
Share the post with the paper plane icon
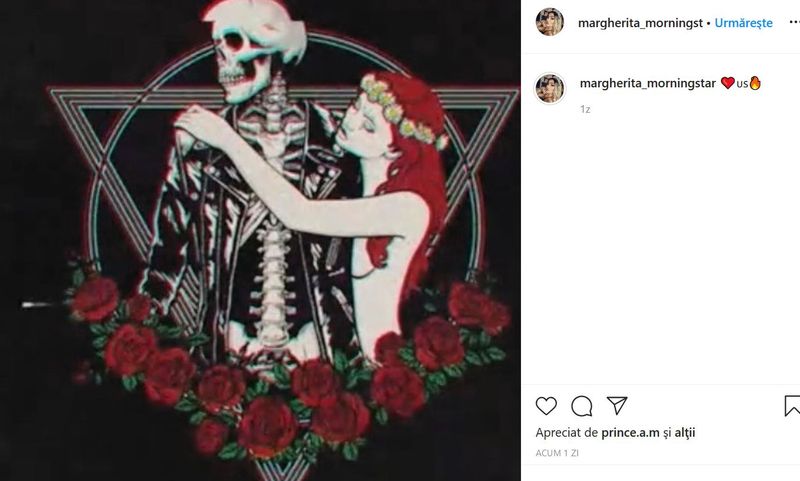tap(617, 406)
